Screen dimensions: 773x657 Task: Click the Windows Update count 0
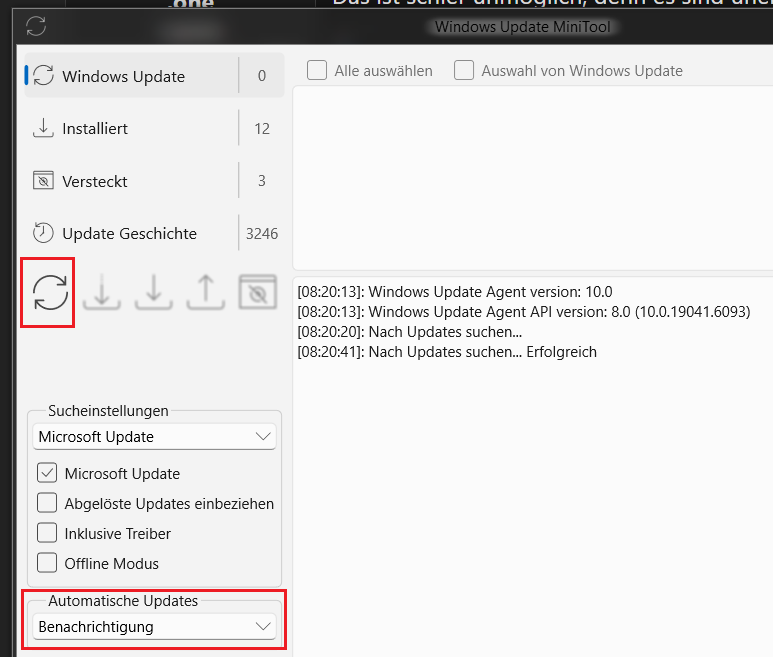pyautogui.click(x=262, y=76)
